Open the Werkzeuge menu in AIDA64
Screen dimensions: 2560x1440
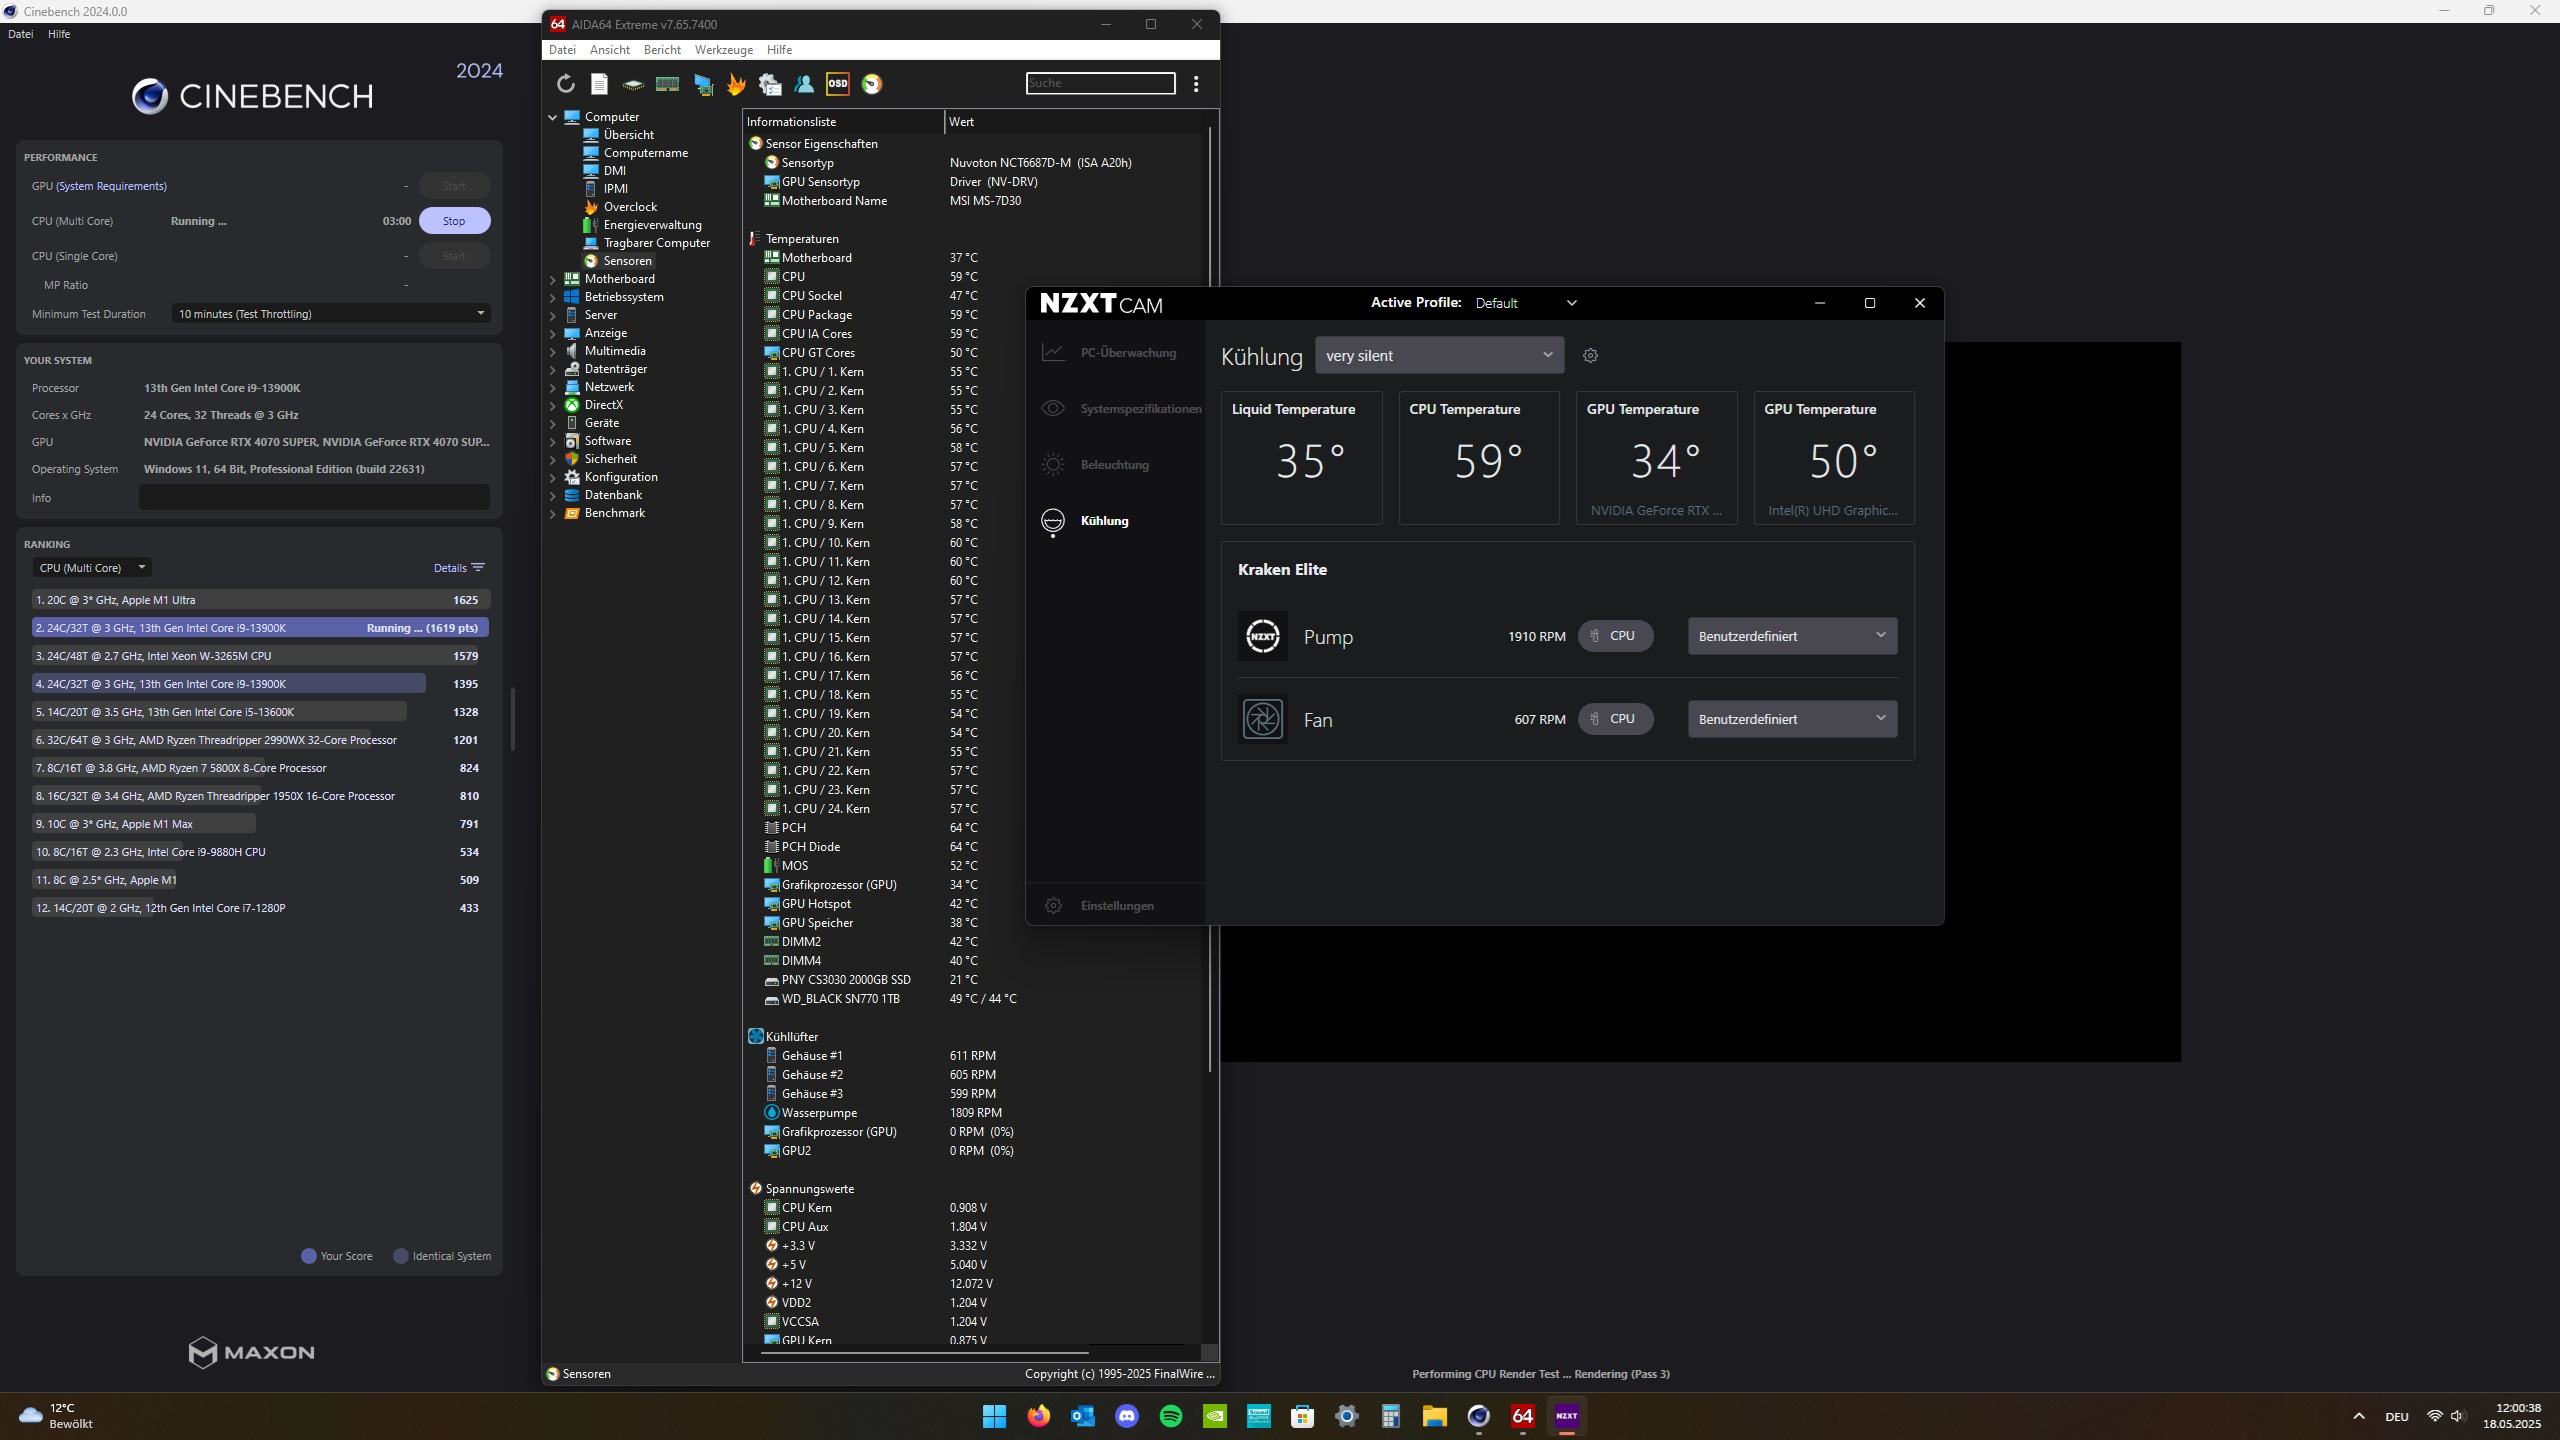[723, 50]
